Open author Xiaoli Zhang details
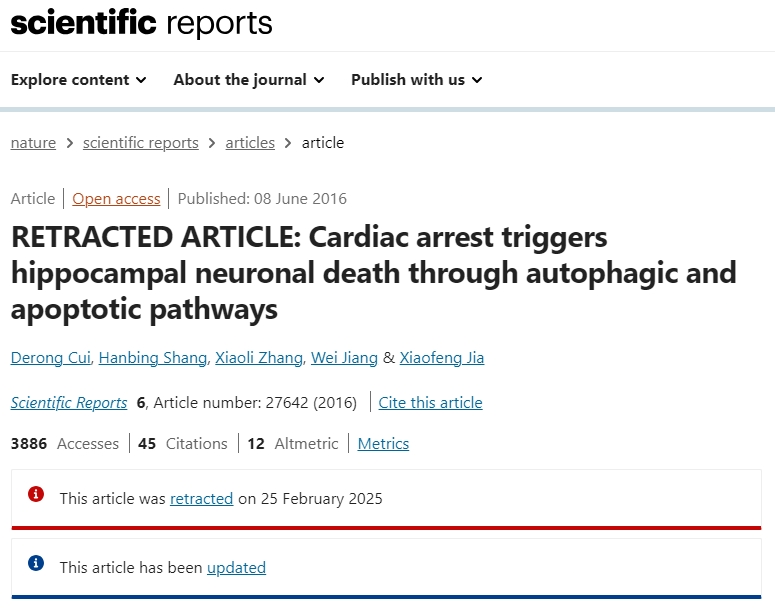The image size is (775, 611). point(259,357)
